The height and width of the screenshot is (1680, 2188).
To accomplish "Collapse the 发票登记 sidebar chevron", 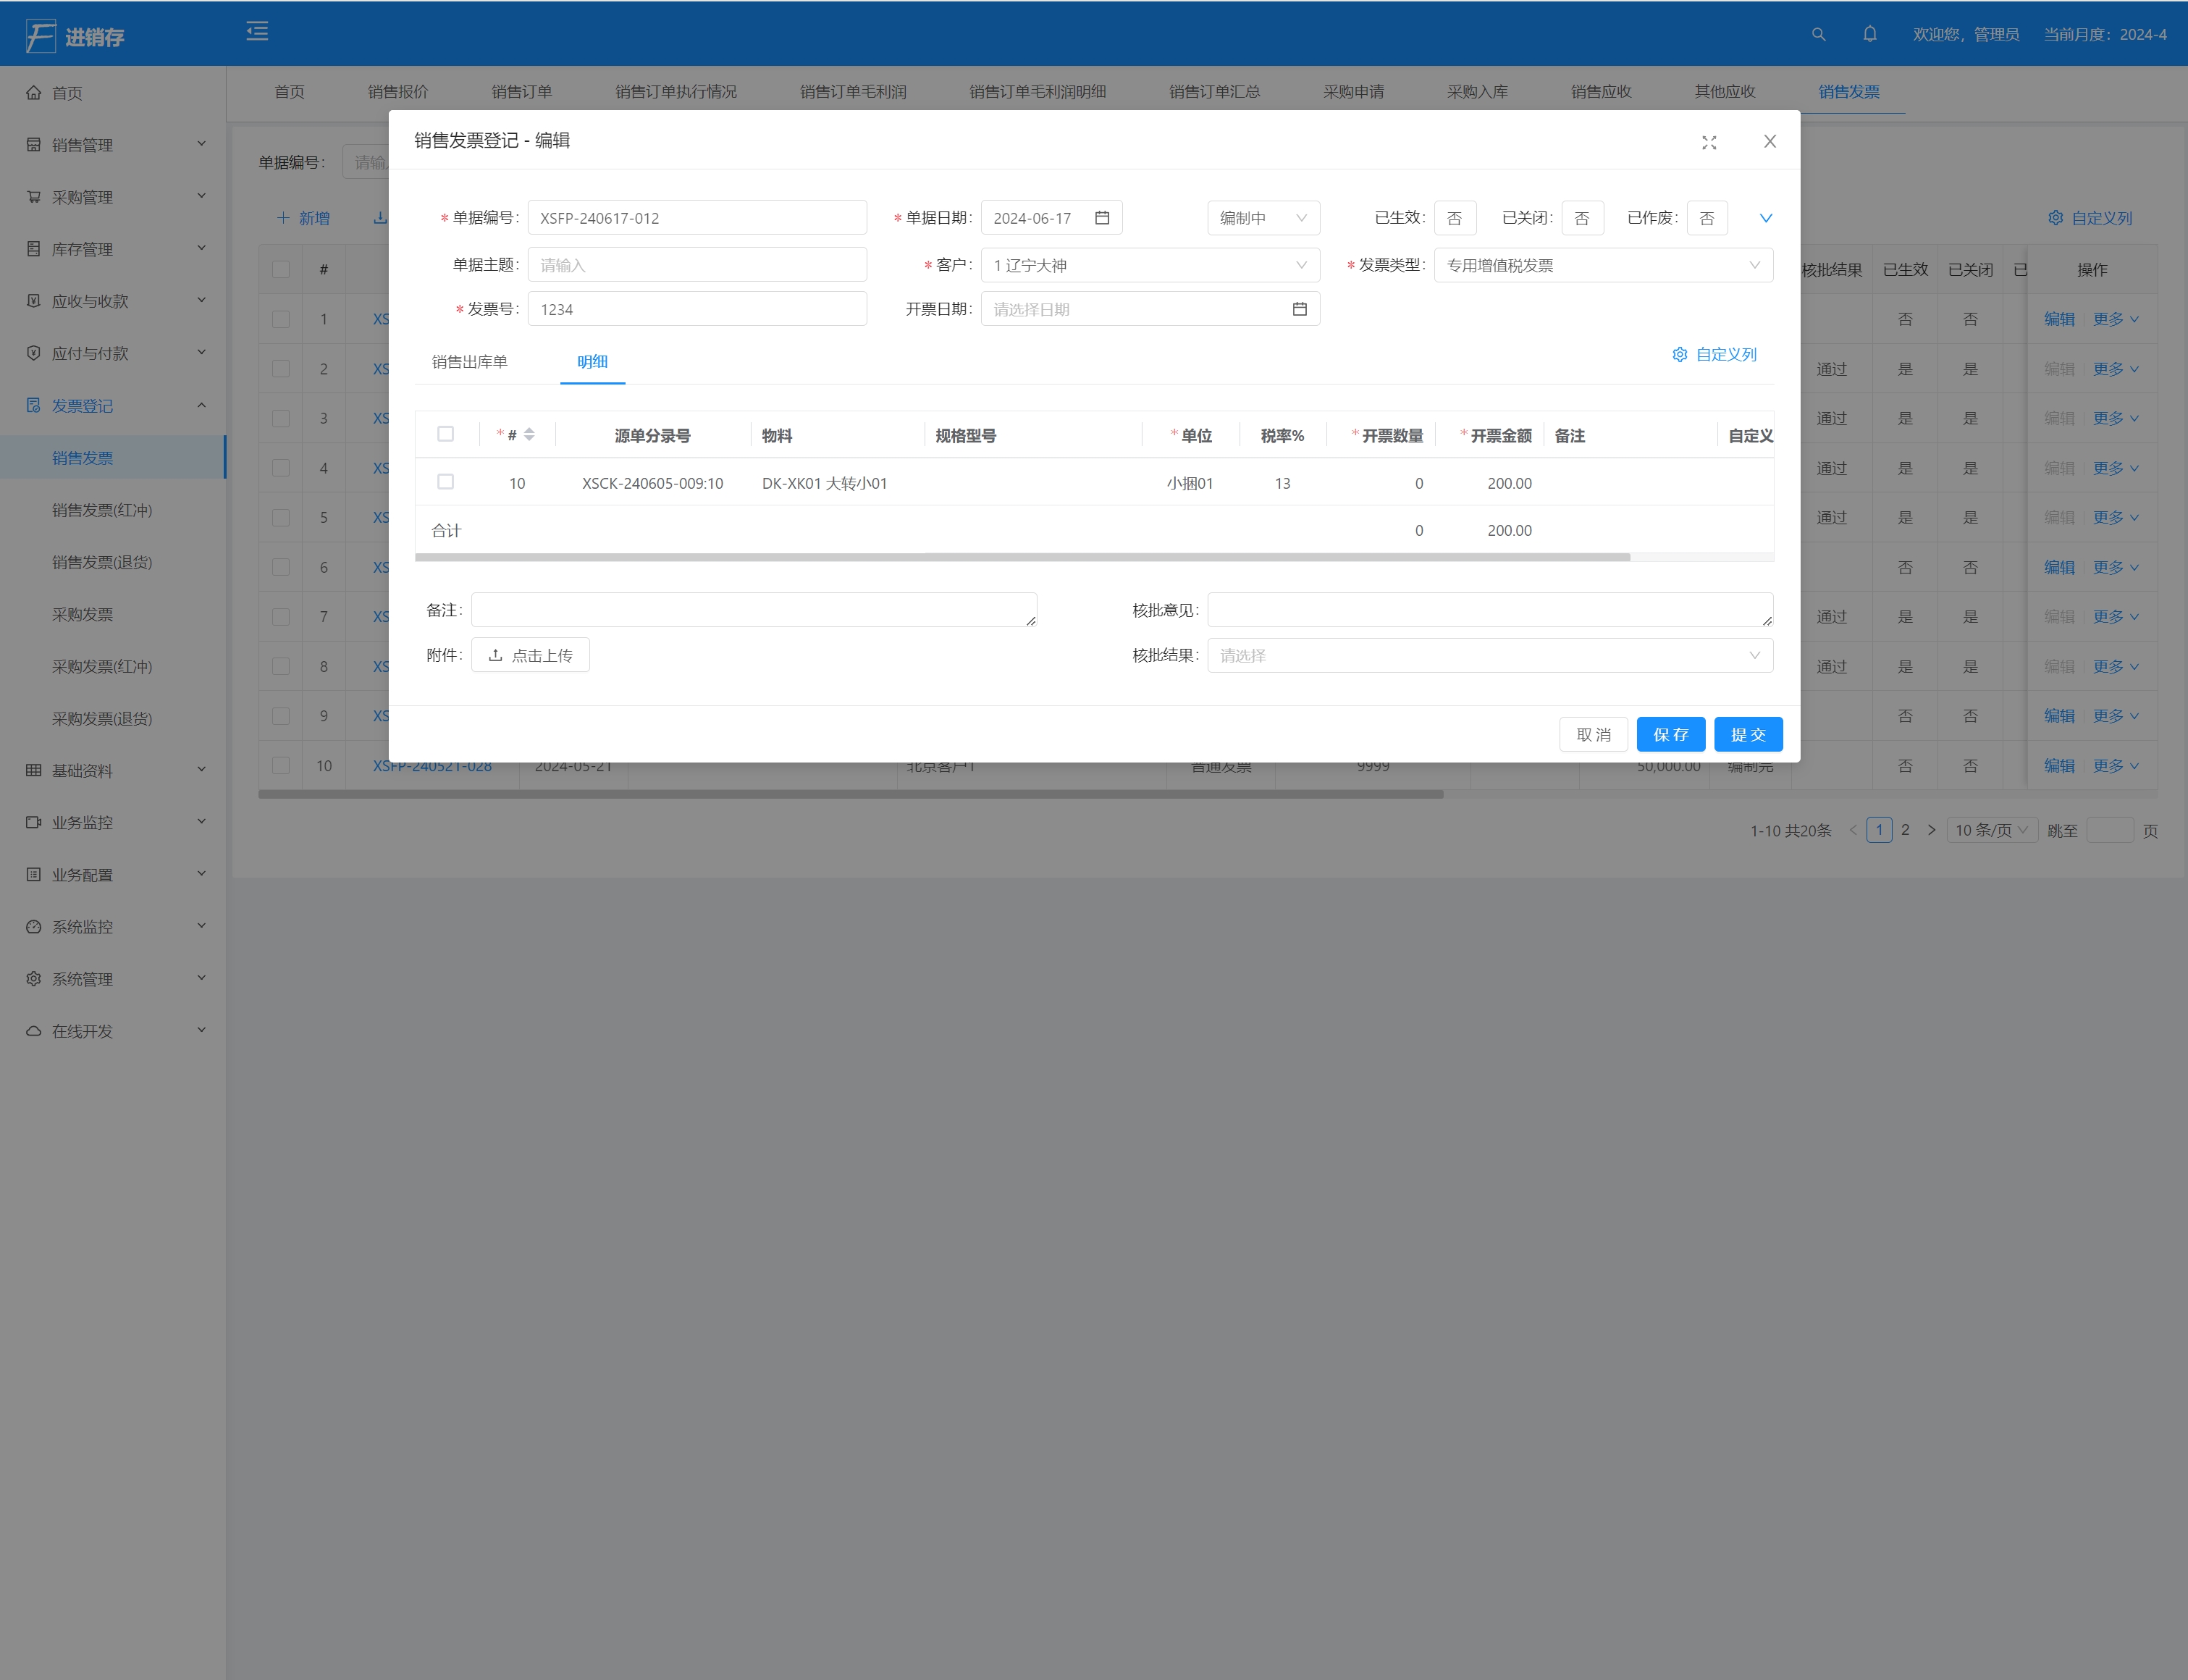I will [201, 405].
